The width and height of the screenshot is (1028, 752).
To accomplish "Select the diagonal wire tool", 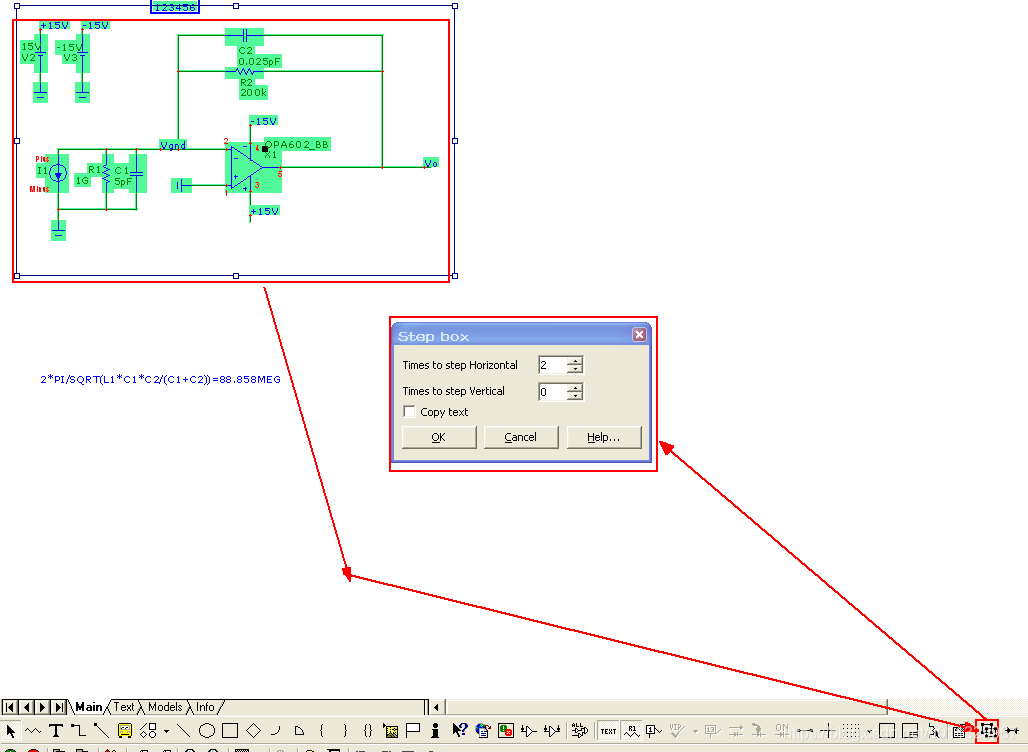I will point(101,730).
